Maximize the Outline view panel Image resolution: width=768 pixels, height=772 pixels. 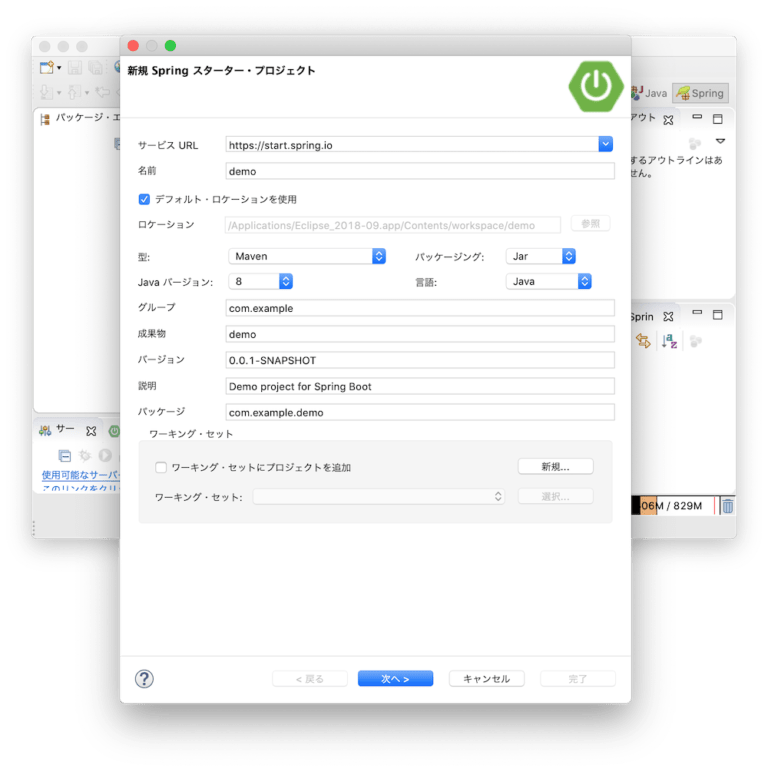click(718, 119)
